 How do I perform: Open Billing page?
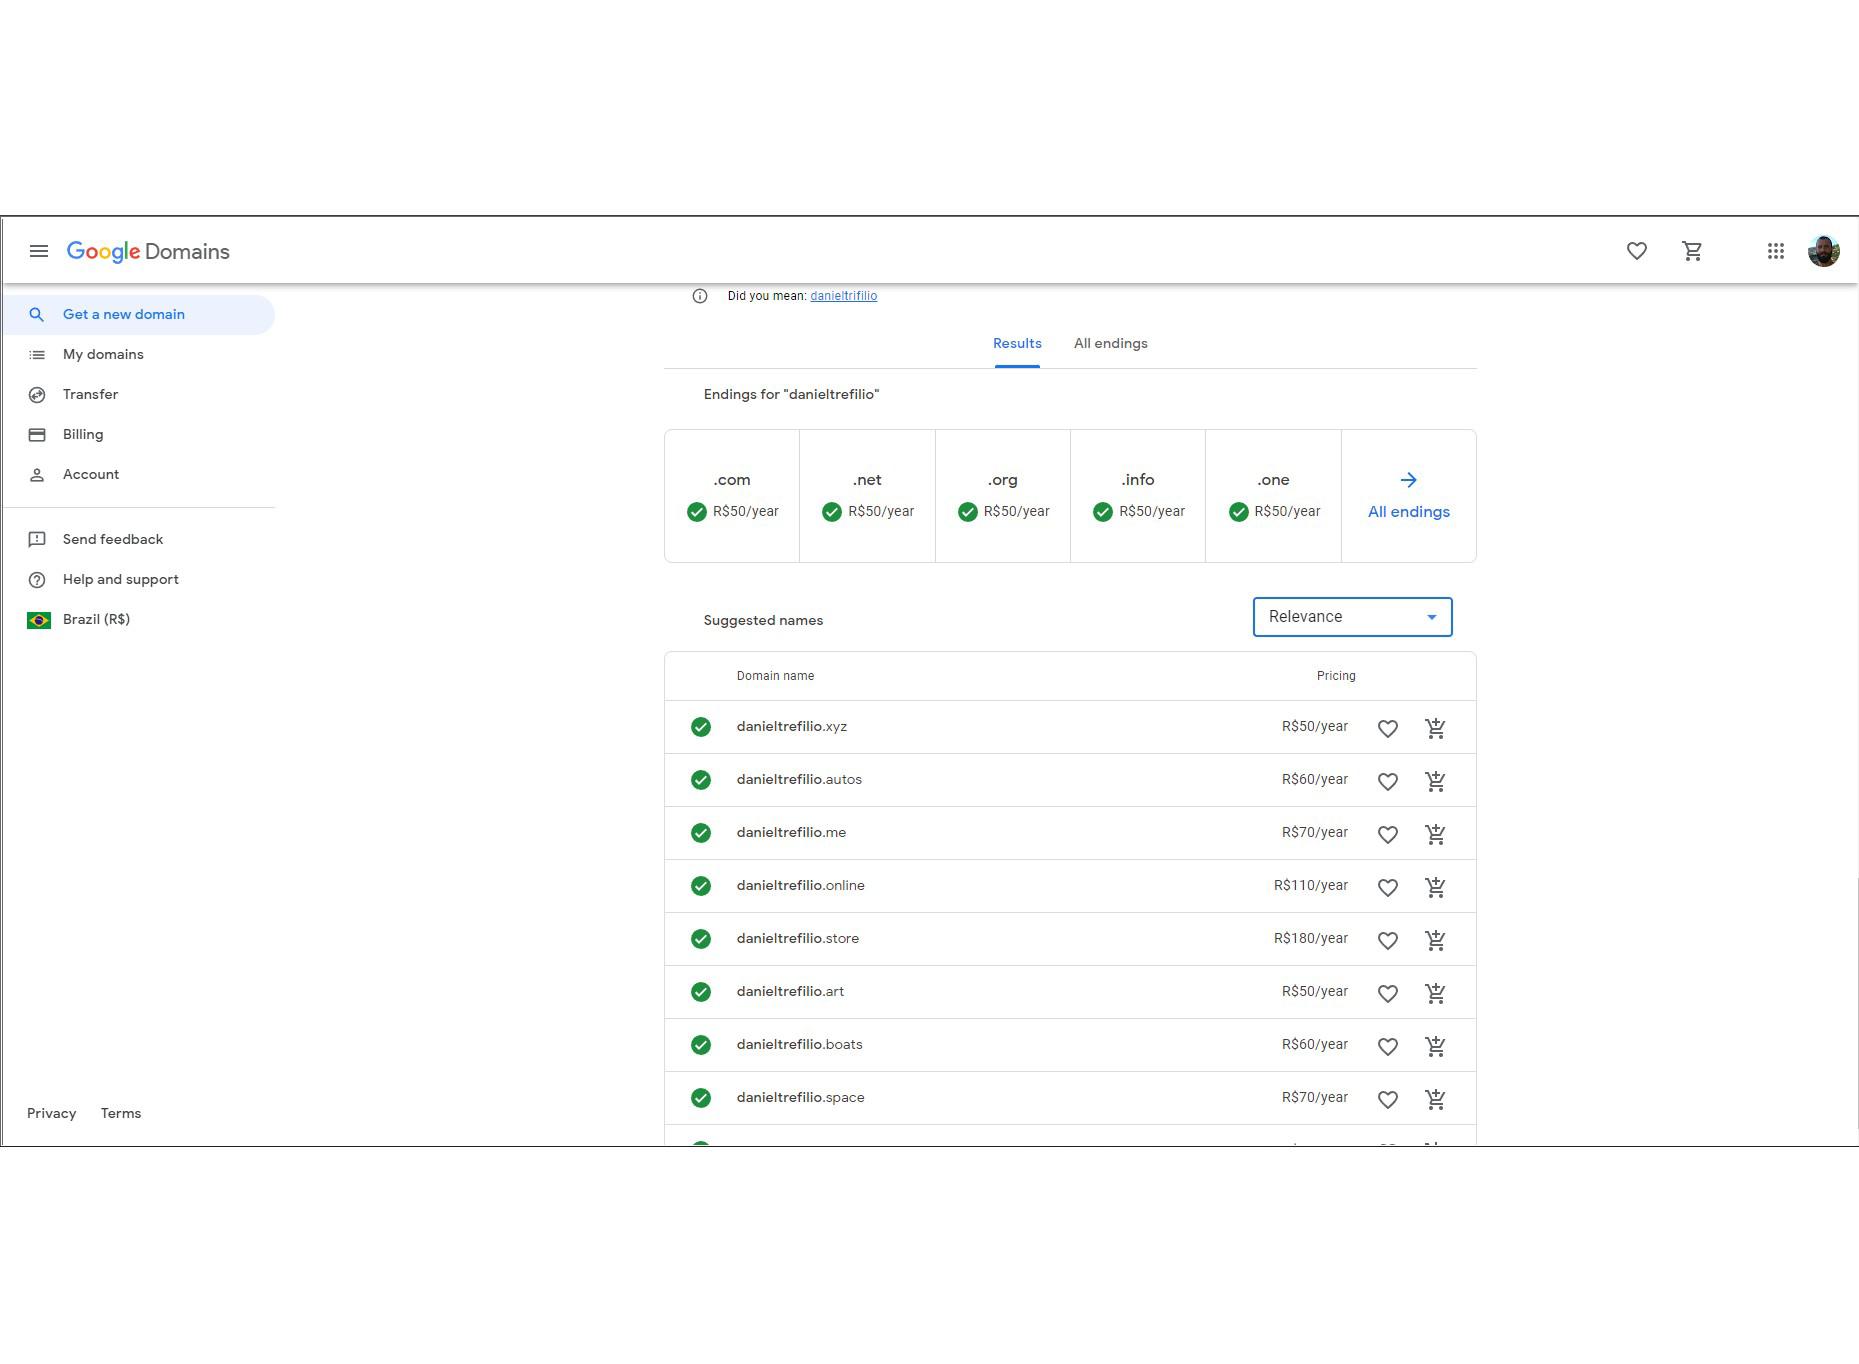(x=138, y=435)
